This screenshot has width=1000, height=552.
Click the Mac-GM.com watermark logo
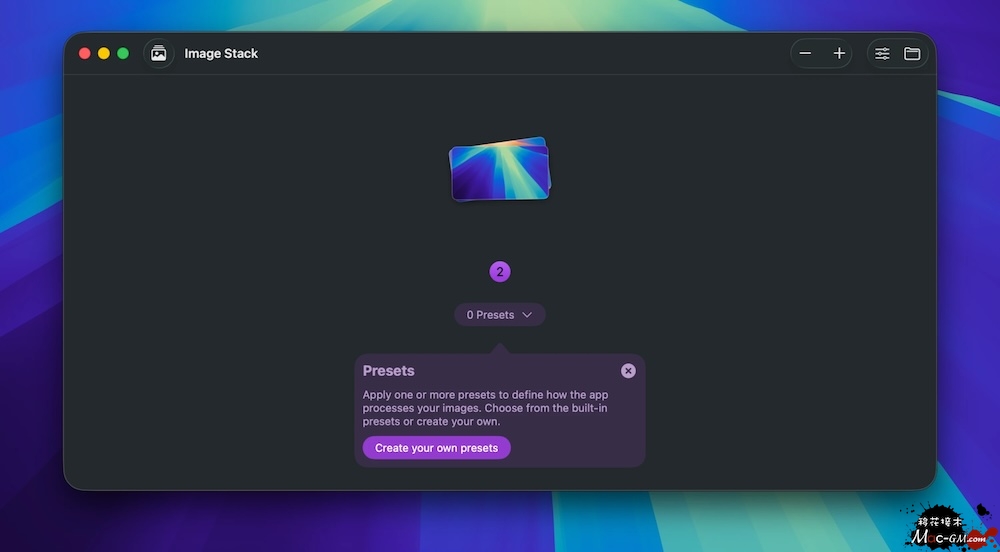tap(950, 531)
